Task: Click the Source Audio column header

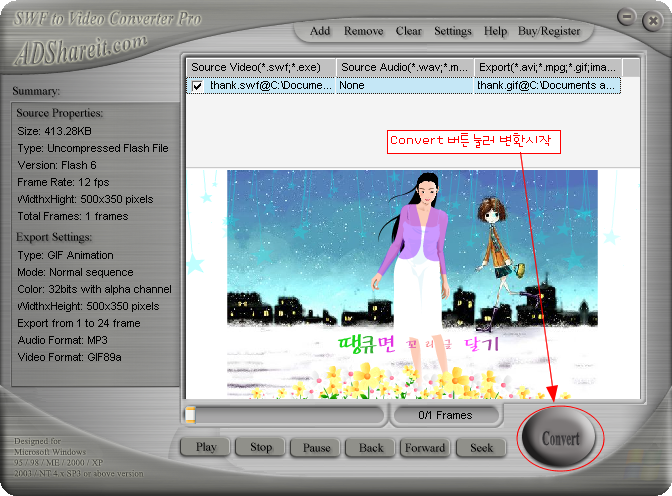Action: coord(405,67)
